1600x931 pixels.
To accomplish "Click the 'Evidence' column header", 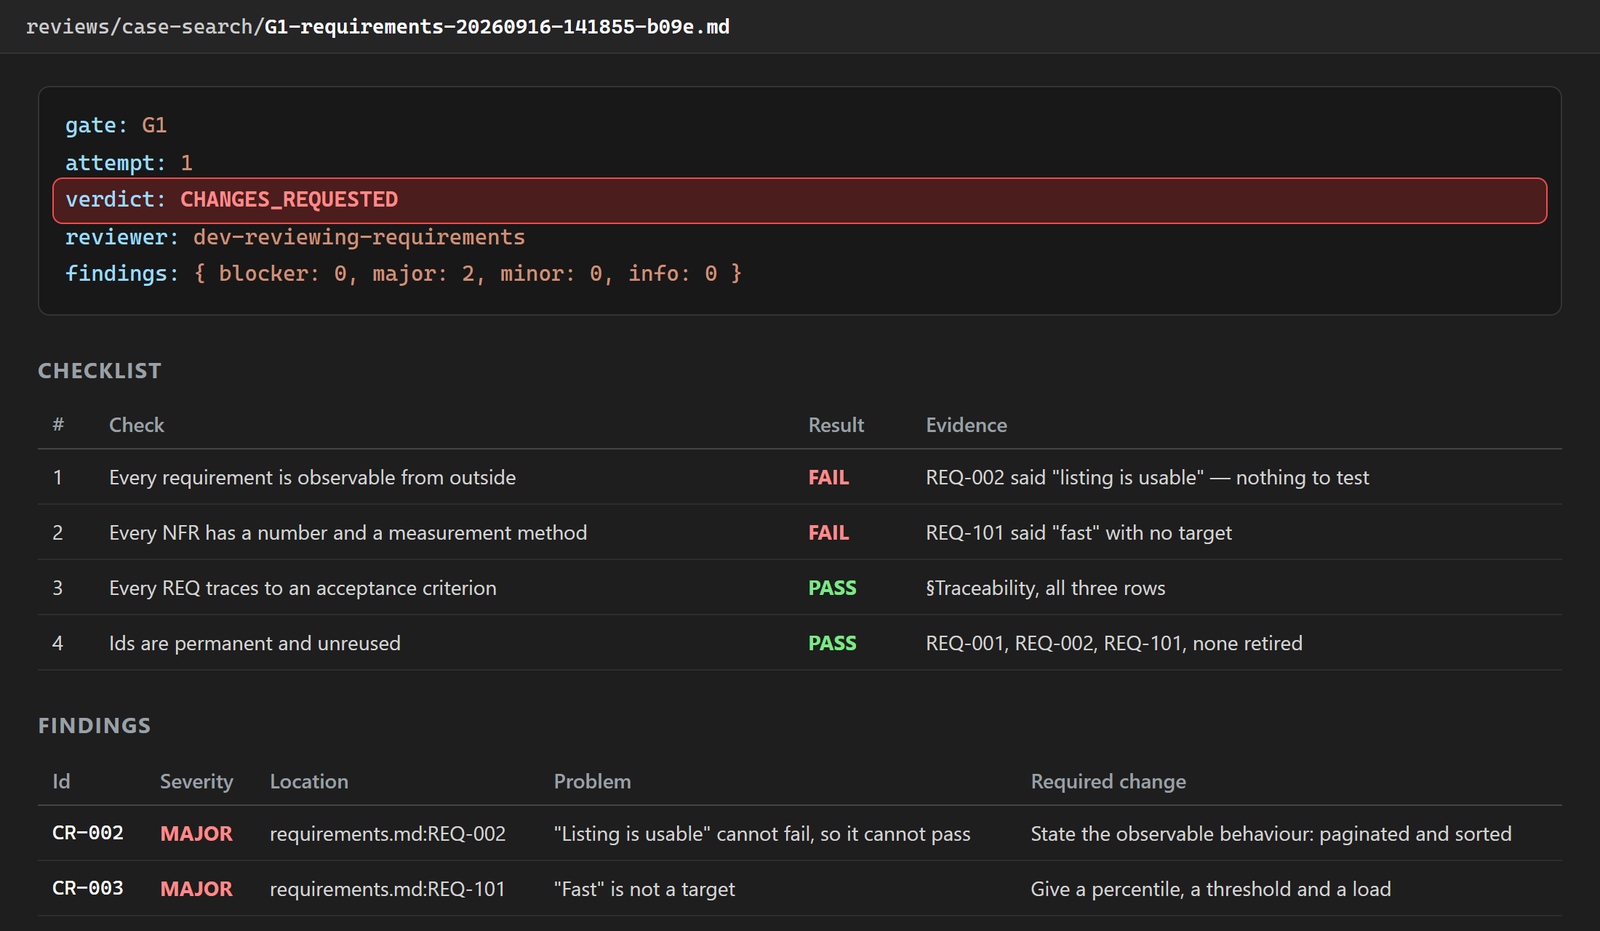I will 966,425.
